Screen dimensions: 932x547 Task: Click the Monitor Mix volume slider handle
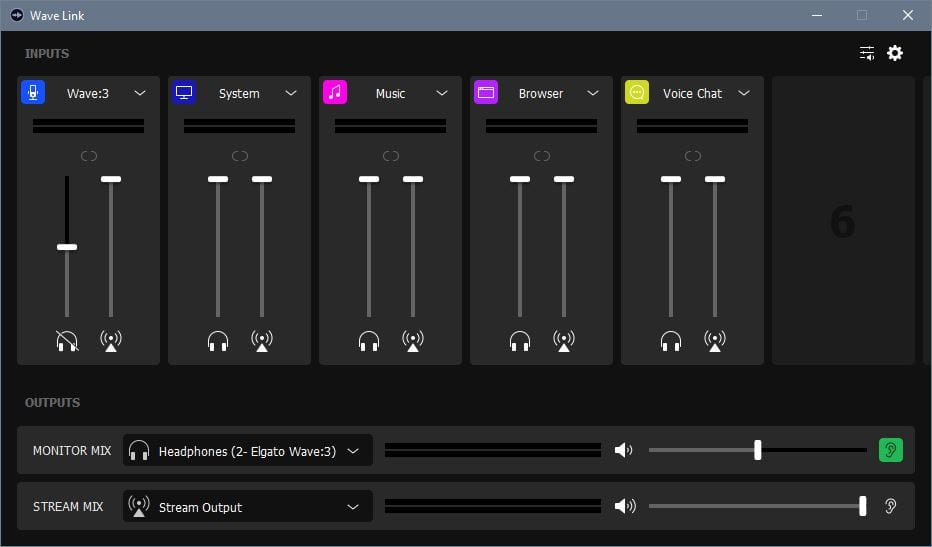(x=758, y=450)
